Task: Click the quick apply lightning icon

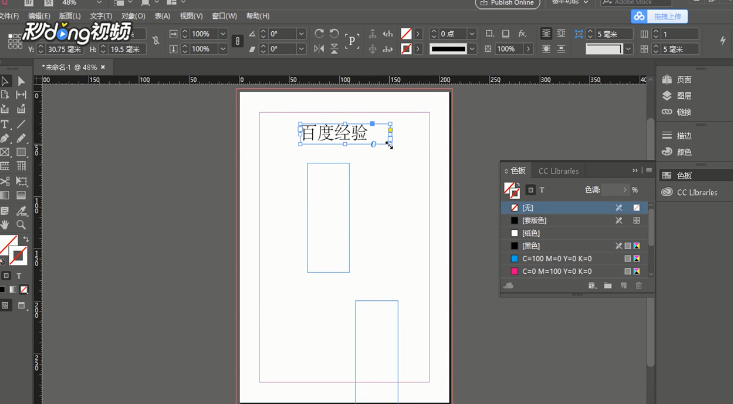Action: (723, 41)
